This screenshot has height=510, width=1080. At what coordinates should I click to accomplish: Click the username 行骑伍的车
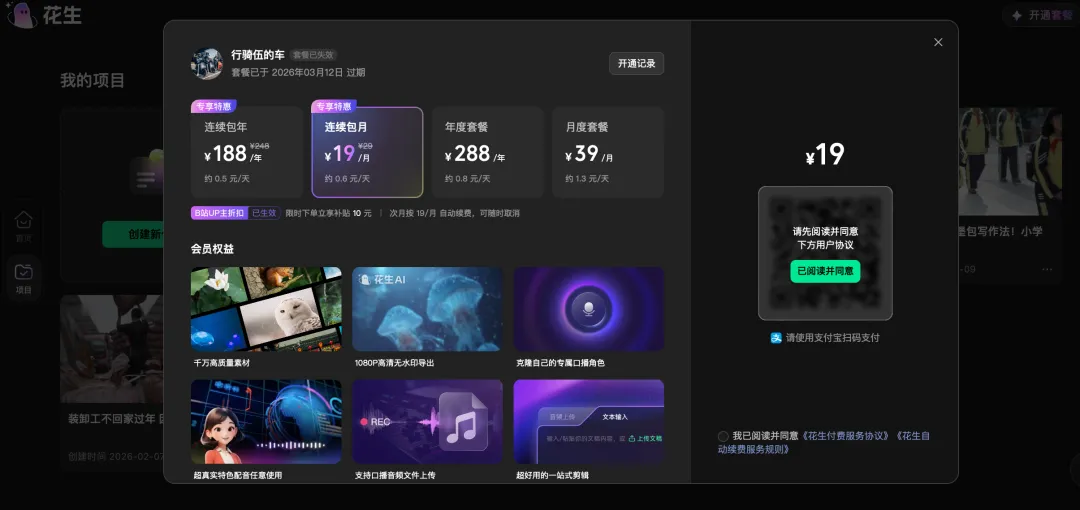258,55
